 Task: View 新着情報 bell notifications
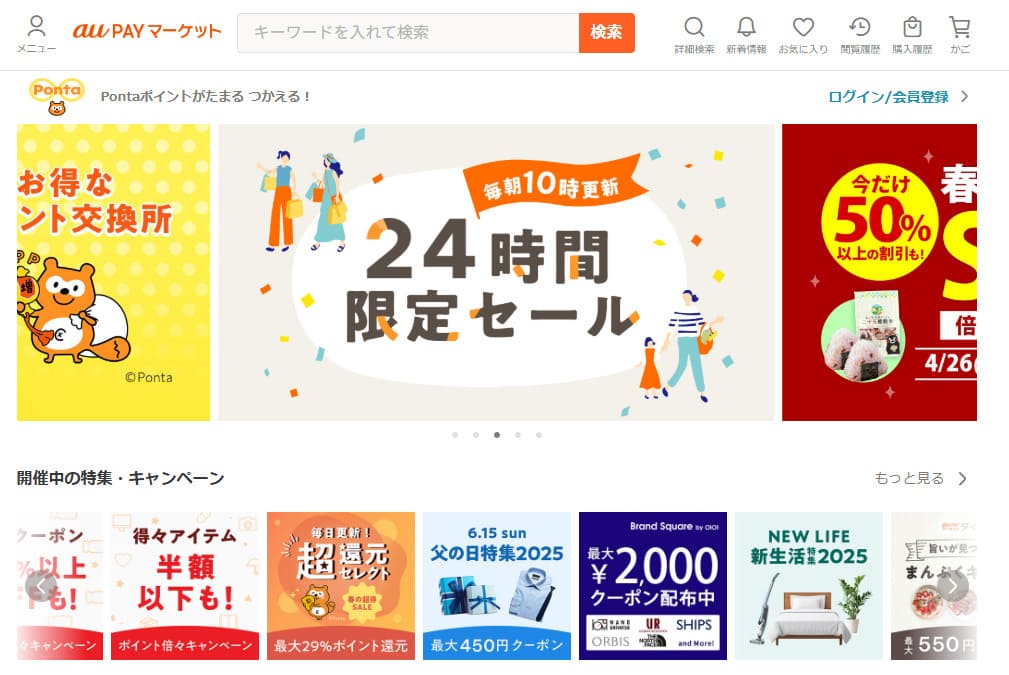click(x=746, y=34)
